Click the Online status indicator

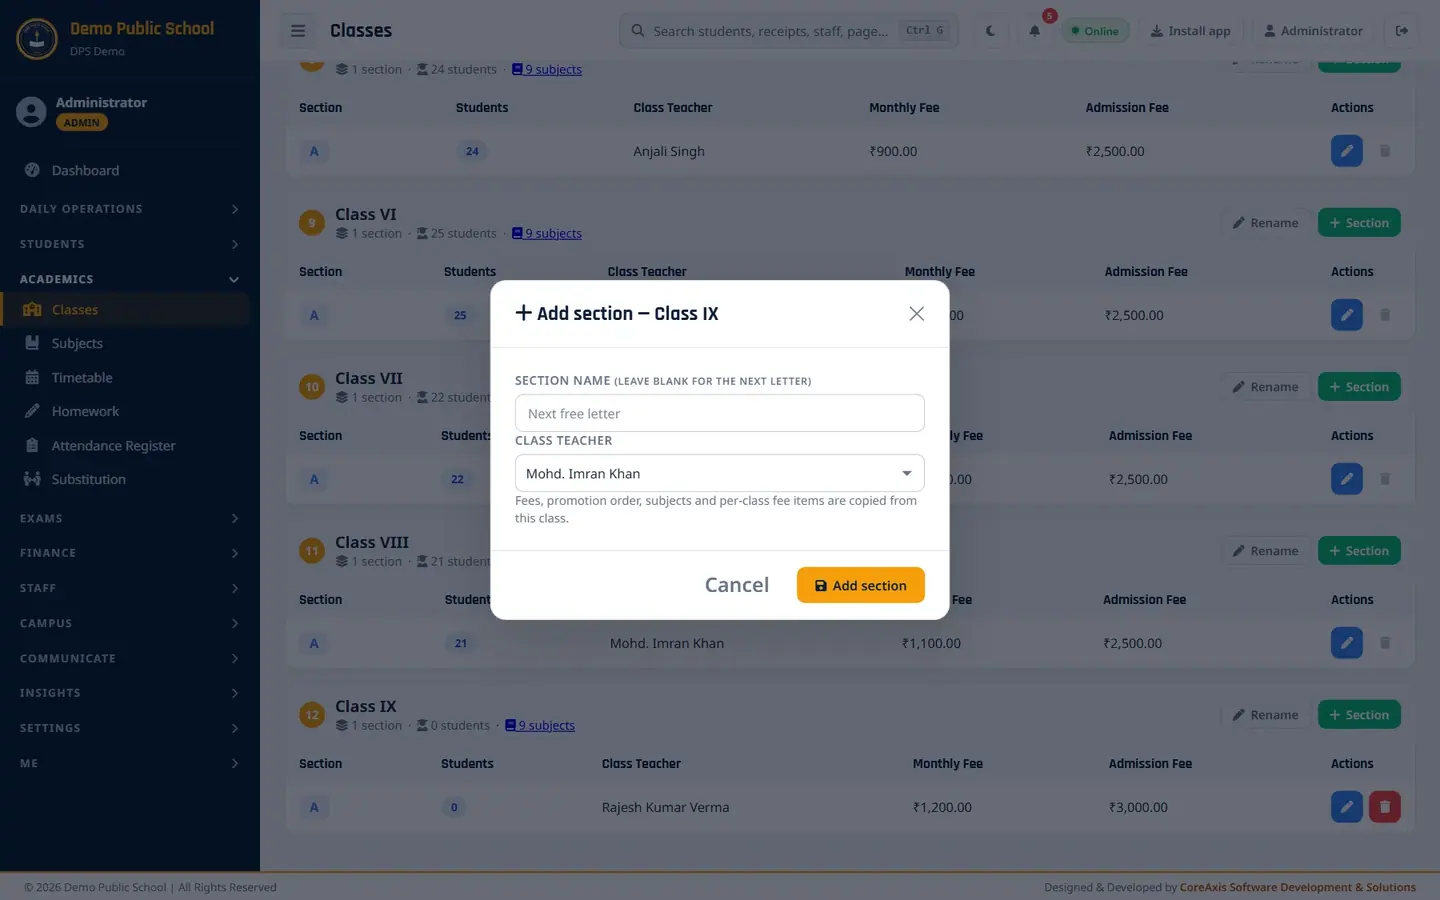(x=1095, y=31)
